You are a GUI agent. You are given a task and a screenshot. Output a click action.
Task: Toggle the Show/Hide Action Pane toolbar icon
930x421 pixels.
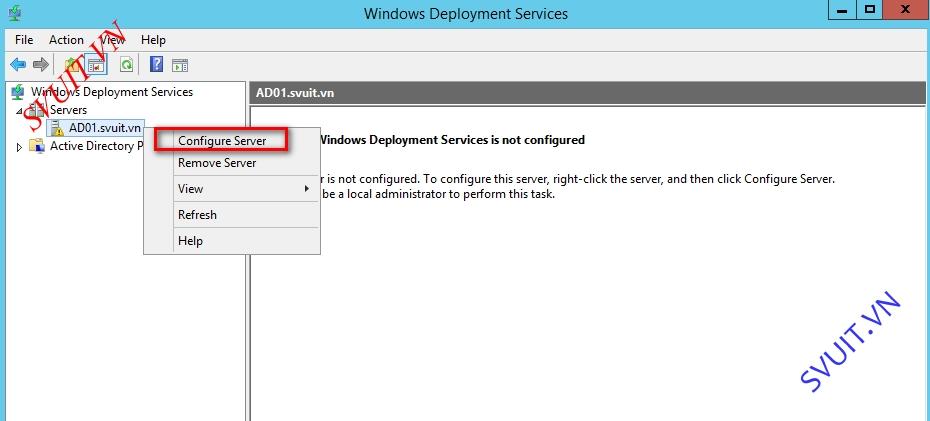[x=180, y=65]
